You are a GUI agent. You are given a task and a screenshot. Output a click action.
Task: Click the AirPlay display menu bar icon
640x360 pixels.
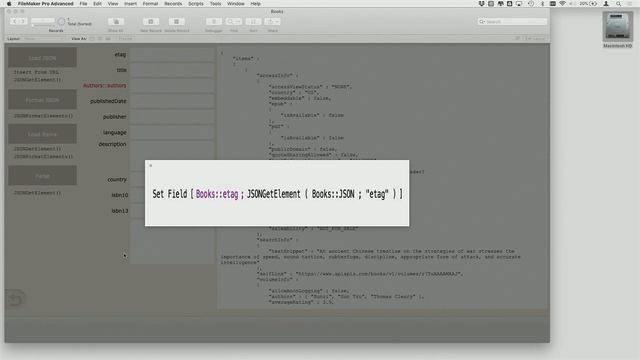coord(519,4)
